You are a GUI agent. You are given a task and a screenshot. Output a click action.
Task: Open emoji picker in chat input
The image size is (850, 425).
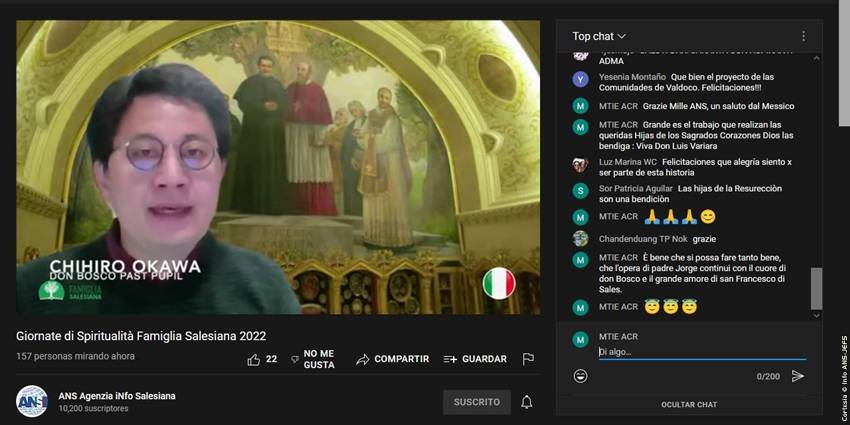point(581,376)
